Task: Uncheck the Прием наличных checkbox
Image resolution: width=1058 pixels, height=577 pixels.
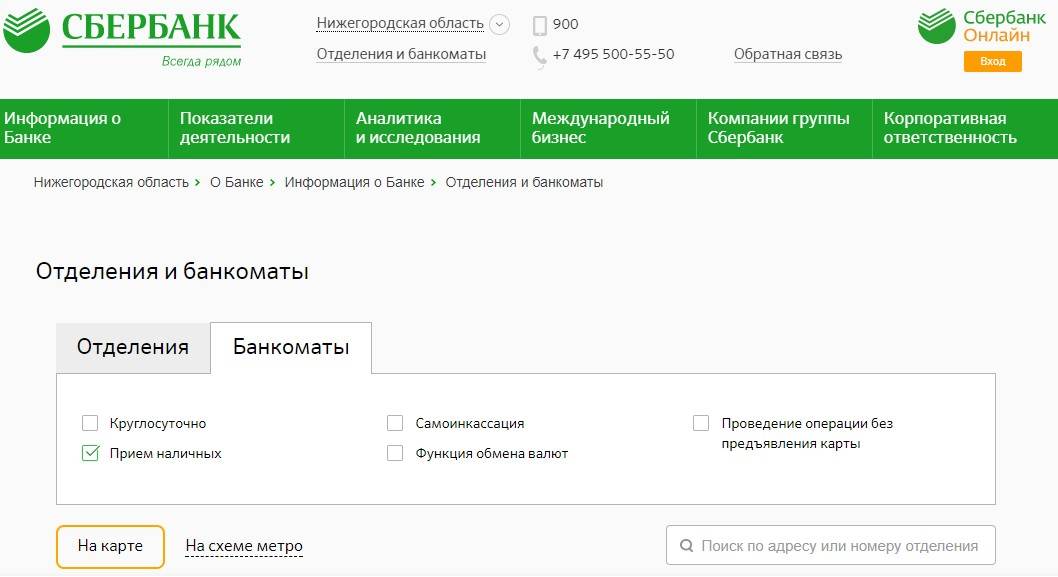Action: (x=90, y=453)
